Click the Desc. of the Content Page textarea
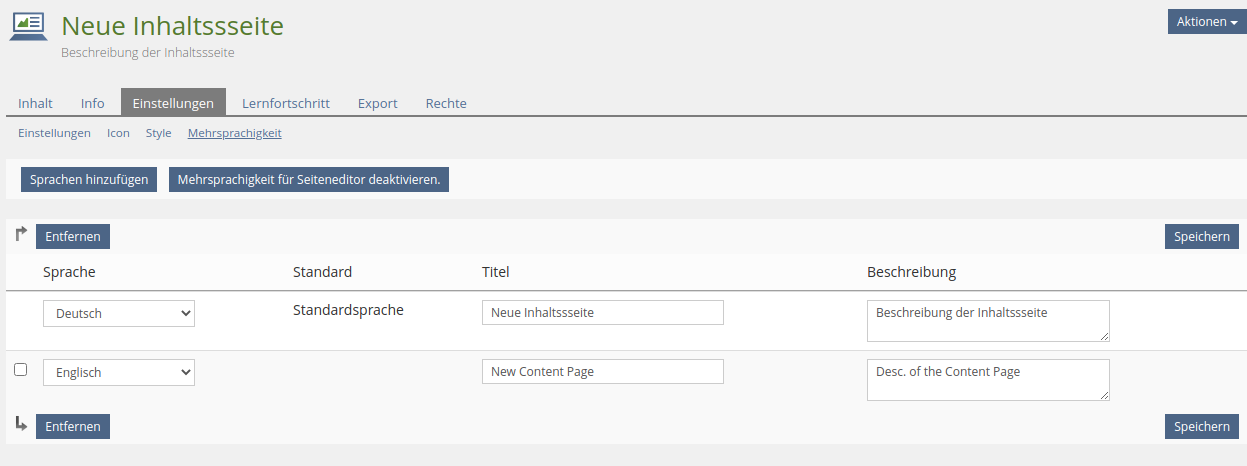The height and width of the screenshot is (466, 1247). click(x=987, y=380)
